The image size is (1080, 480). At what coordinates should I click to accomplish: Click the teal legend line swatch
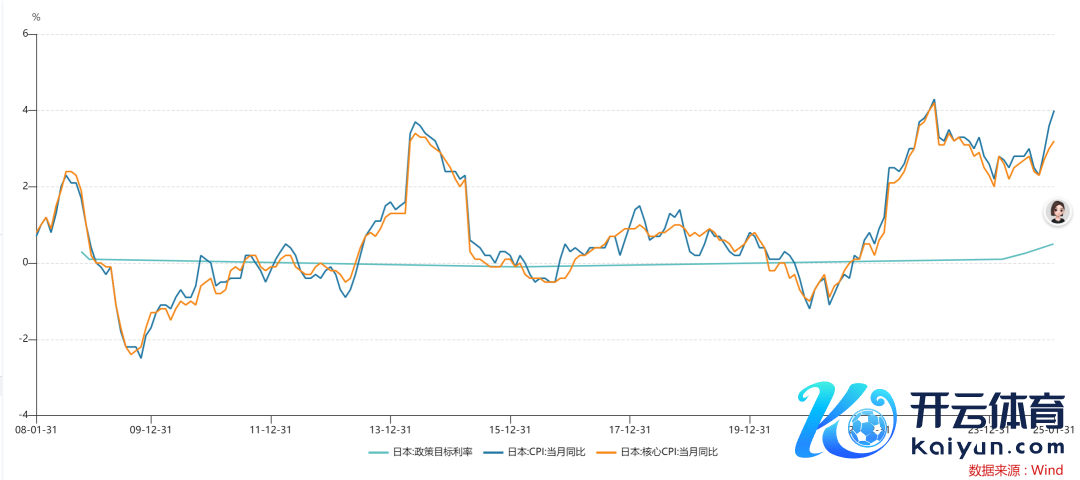379,452
